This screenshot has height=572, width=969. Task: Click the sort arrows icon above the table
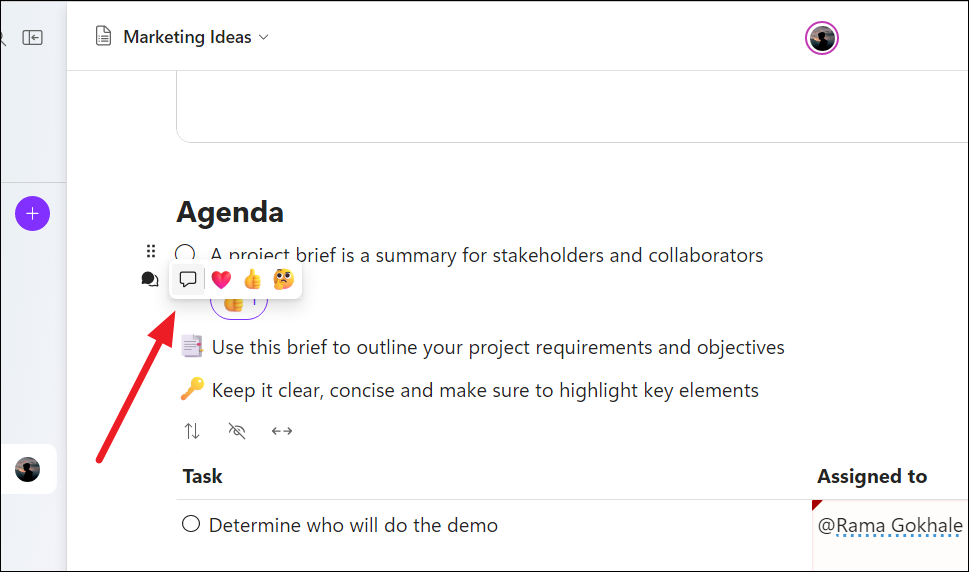pos(192,431)
